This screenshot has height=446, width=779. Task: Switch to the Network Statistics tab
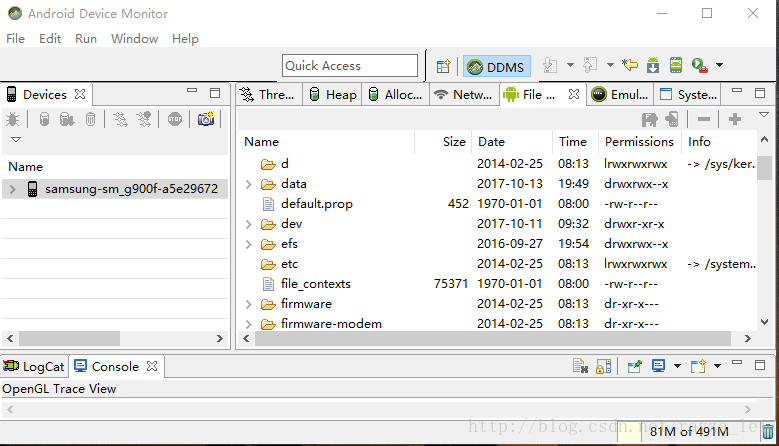point(464,94)
